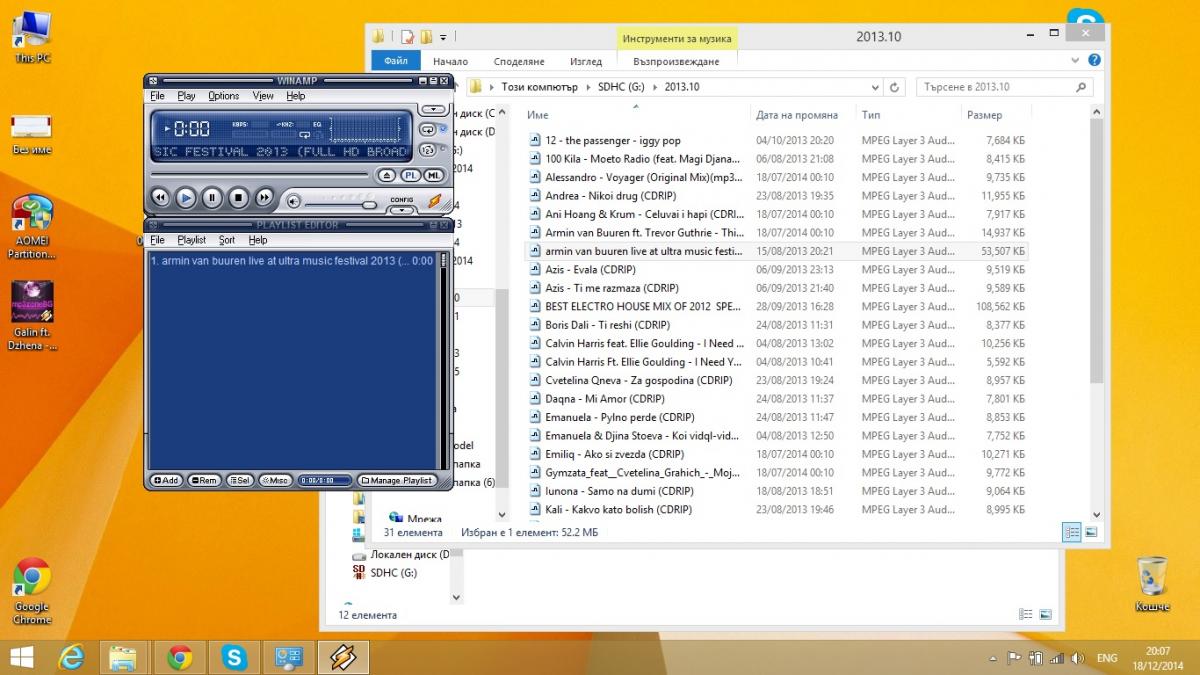The height and width of the screenshot is (675, 1200).
Task: Open the Options menu in Winamp
Action: click(224, 96)
